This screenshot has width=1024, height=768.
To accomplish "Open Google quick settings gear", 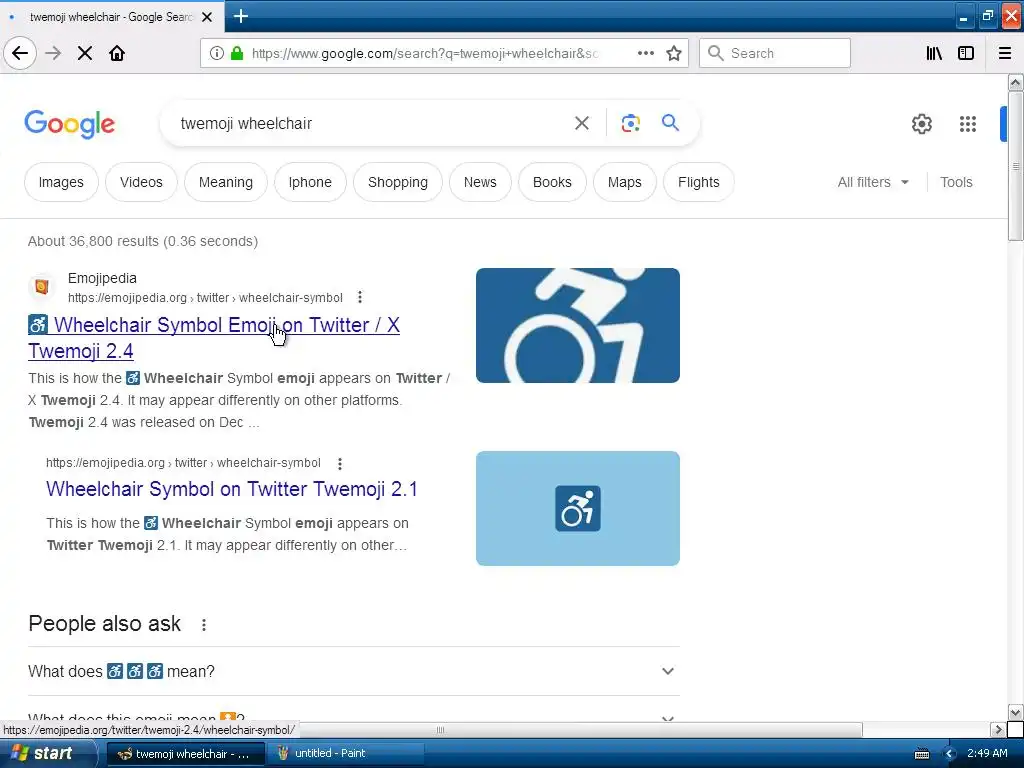I will click(x=921, y=123).
